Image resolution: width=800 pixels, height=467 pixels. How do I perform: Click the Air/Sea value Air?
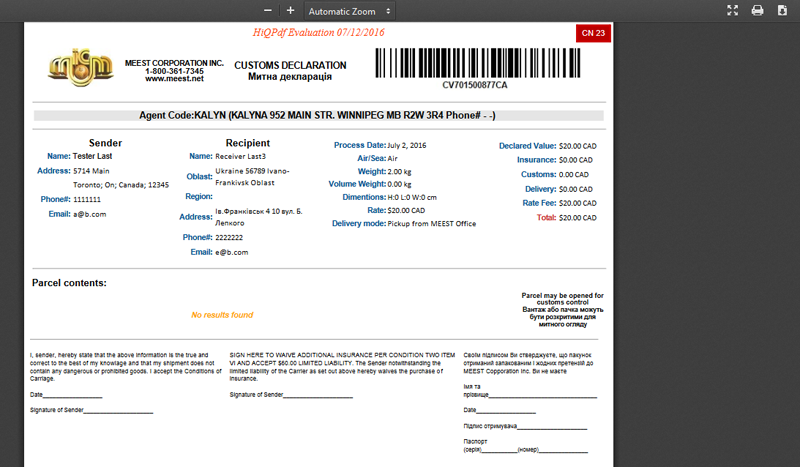coord(392,158)
